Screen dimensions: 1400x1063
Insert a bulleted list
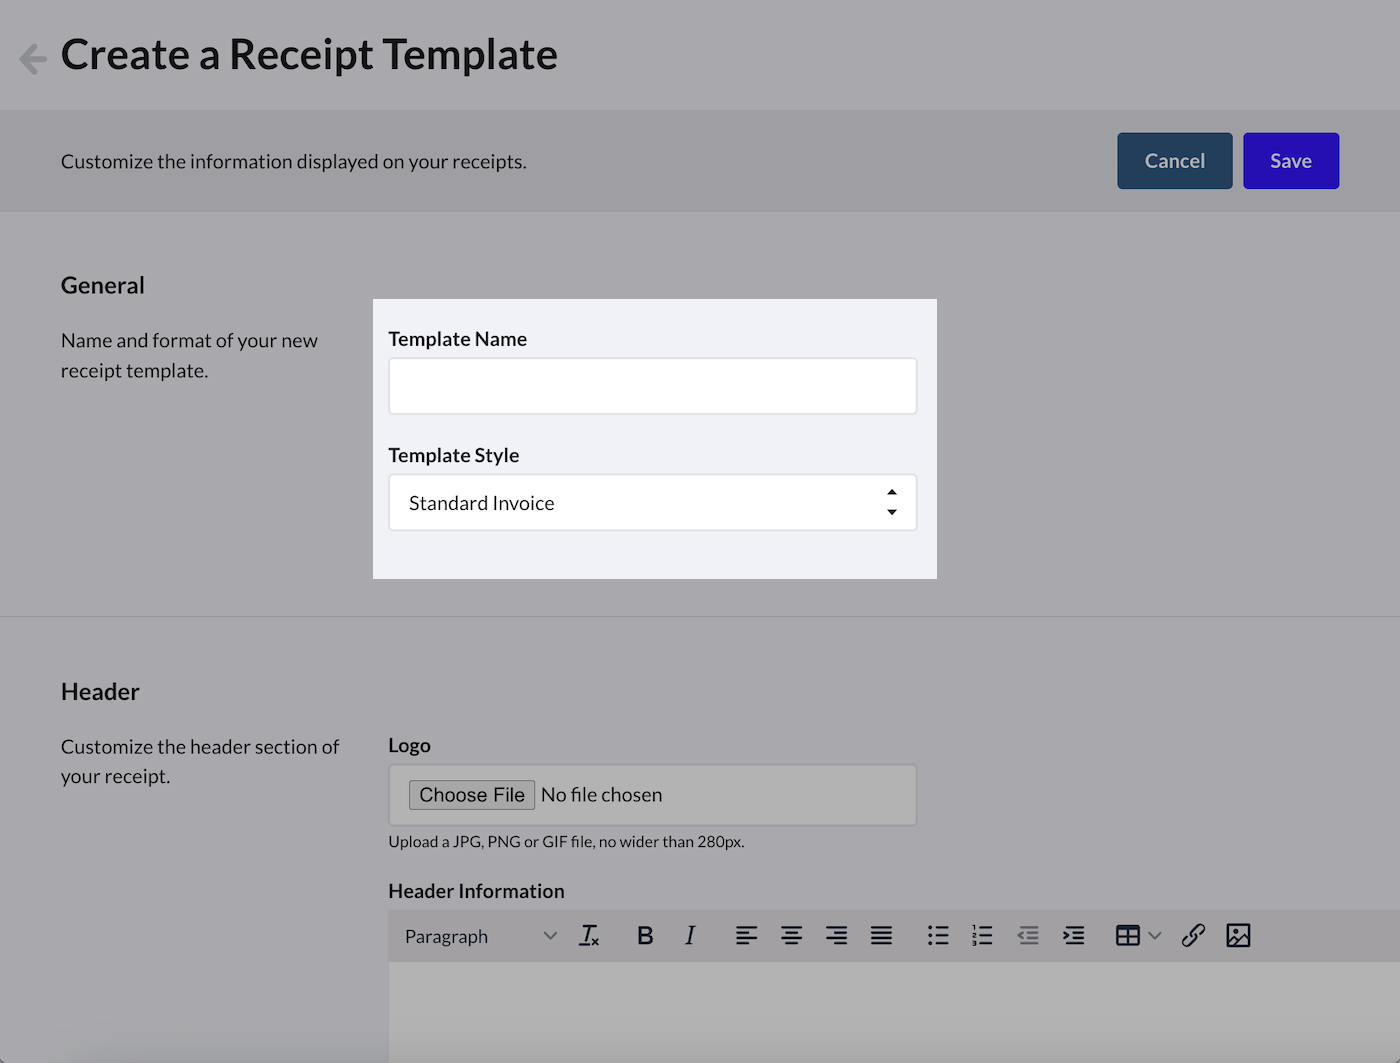point(938,936)
